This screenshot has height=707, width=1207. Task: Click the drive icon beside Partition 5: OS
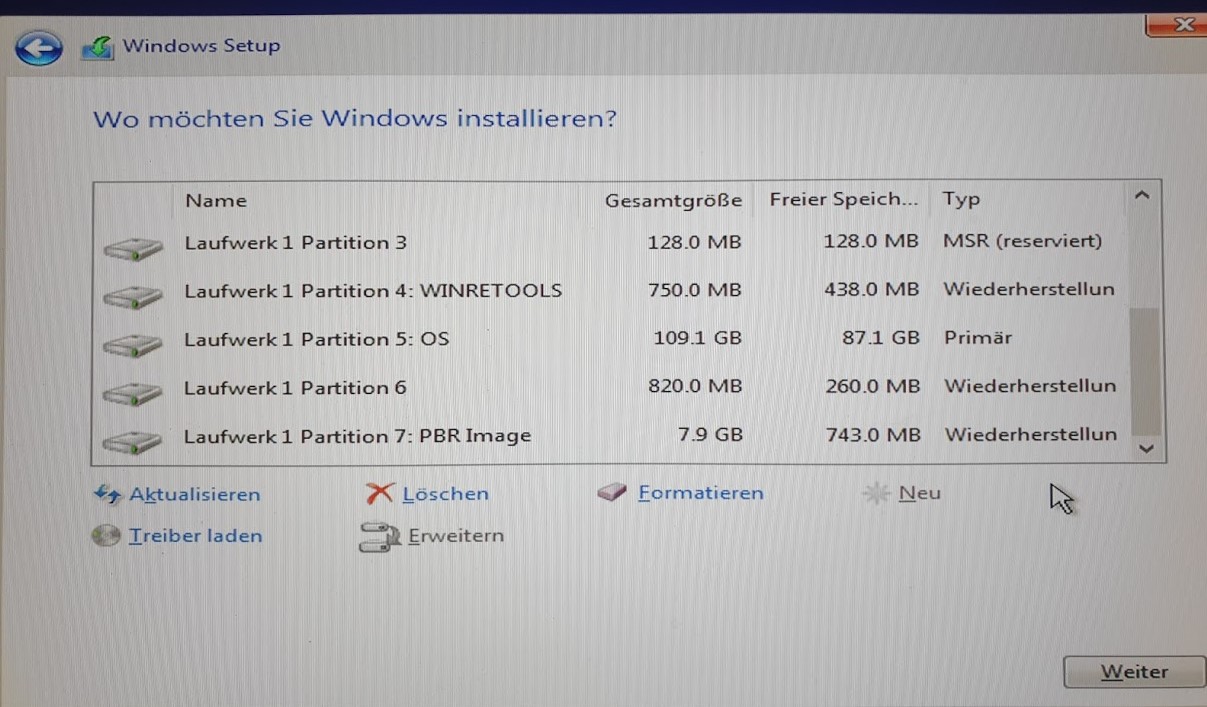click(x=132, y=342)
